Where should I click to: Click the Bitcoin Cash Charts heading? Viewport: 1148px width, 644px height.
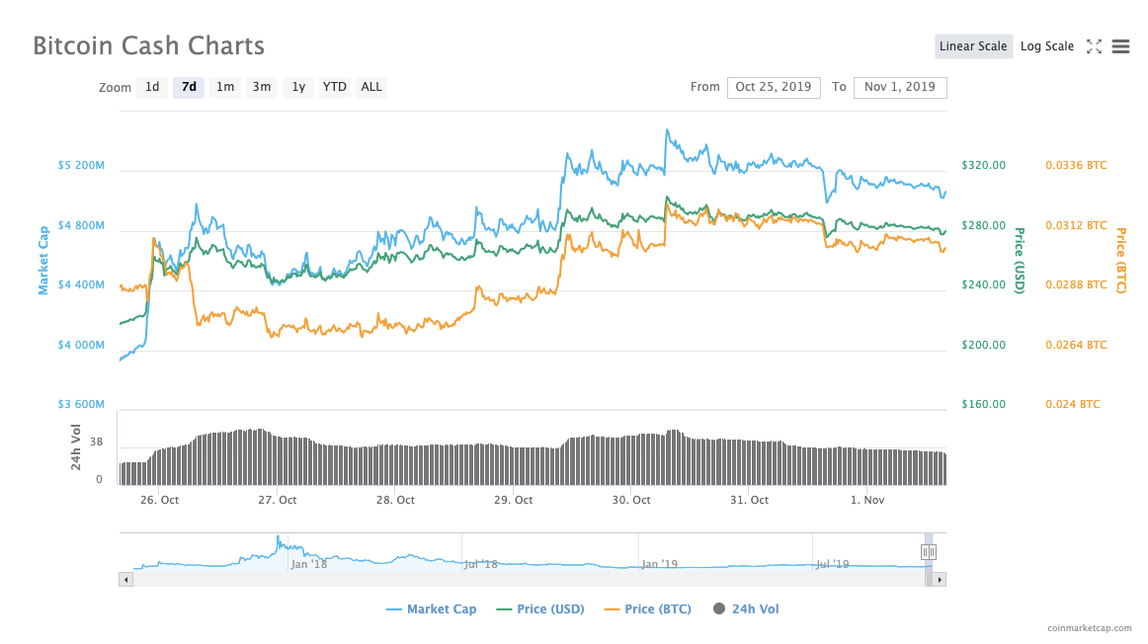[x=149, y=45]
